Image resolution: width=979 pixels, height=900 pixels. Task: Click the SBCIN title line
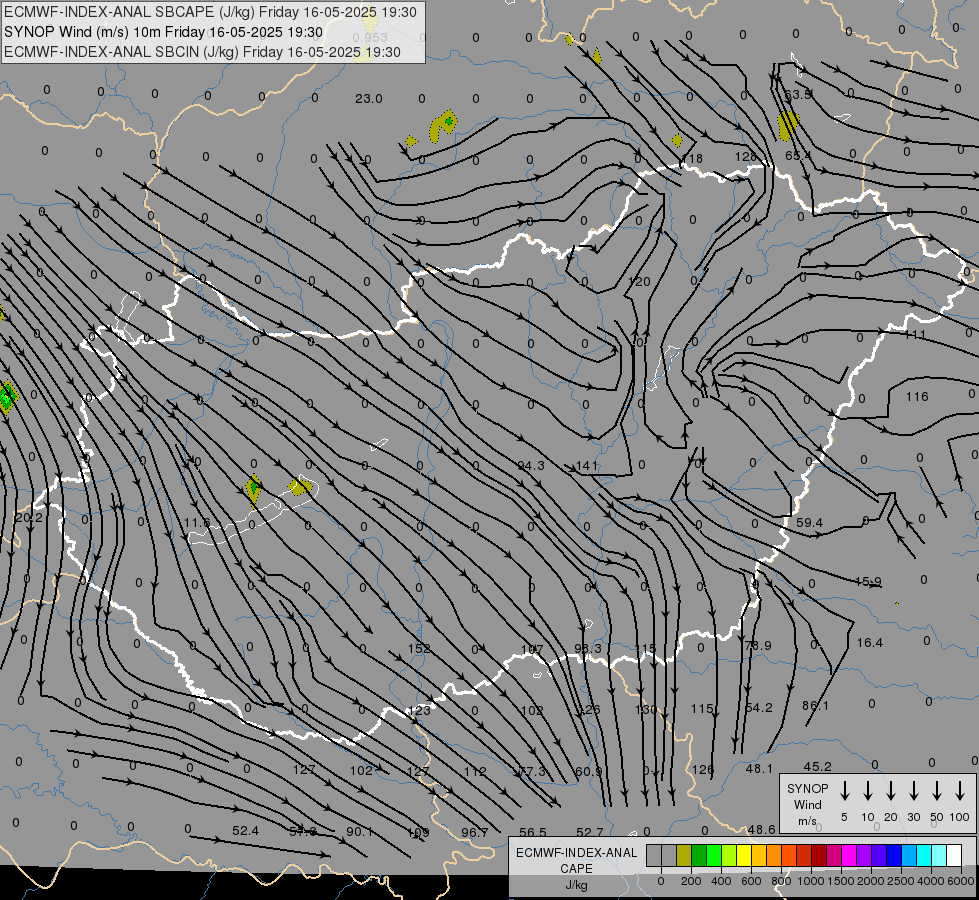pos(202,52)
